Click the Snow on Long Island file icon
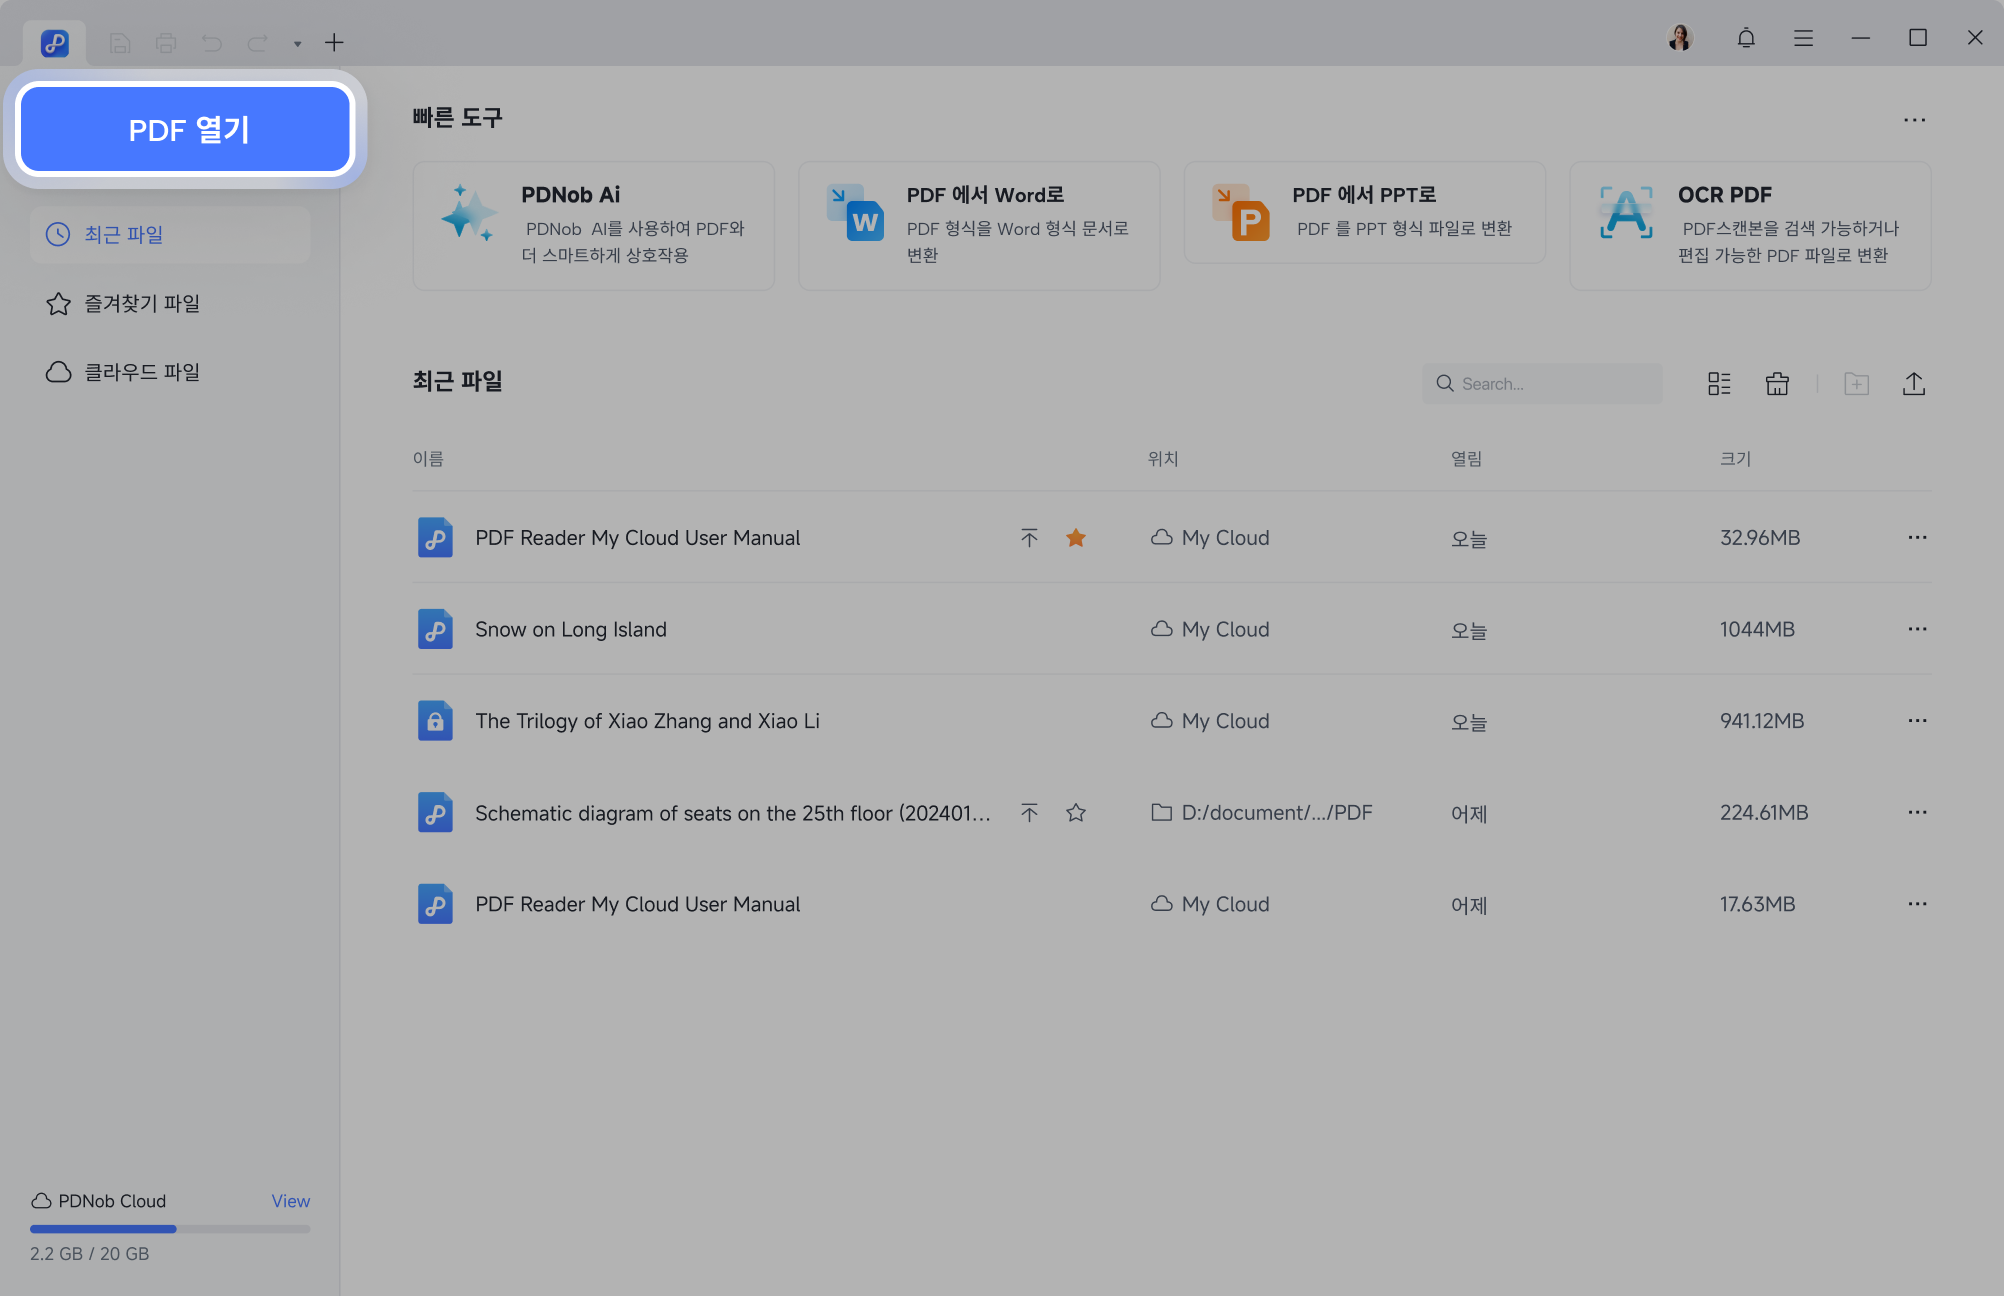Viewport: 2004px width, 1296px height. (435, 630)
